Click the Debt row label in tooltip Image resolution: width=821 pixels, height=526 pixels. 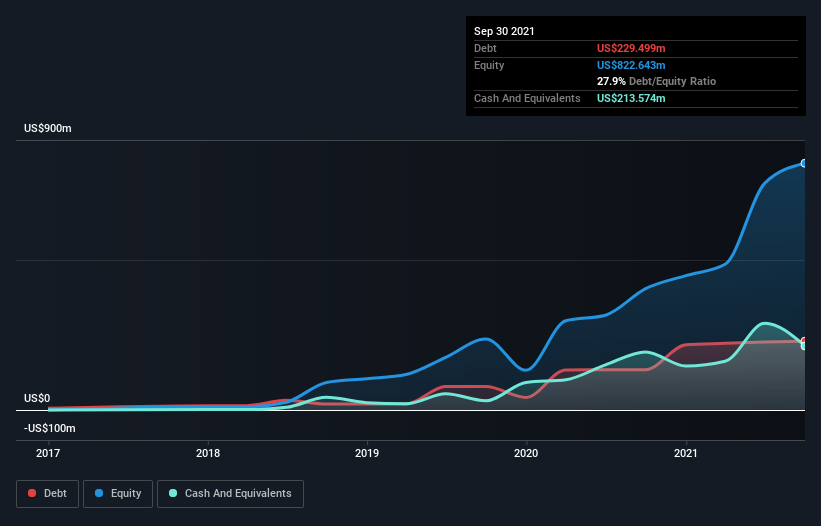point(485,48)
